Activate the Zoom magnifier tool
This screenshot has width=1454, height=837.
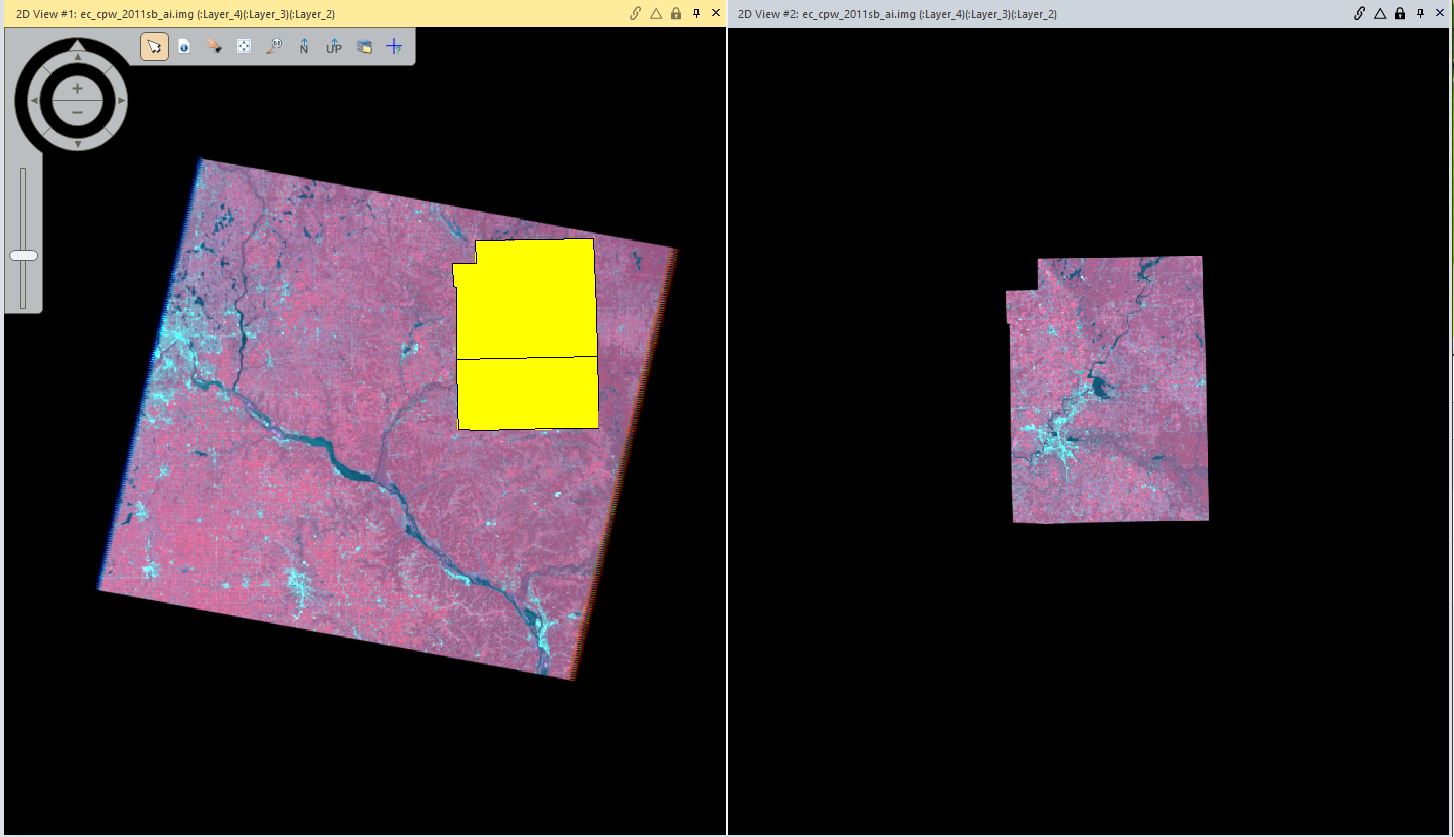pyautogui.click(x=275, y=46)
